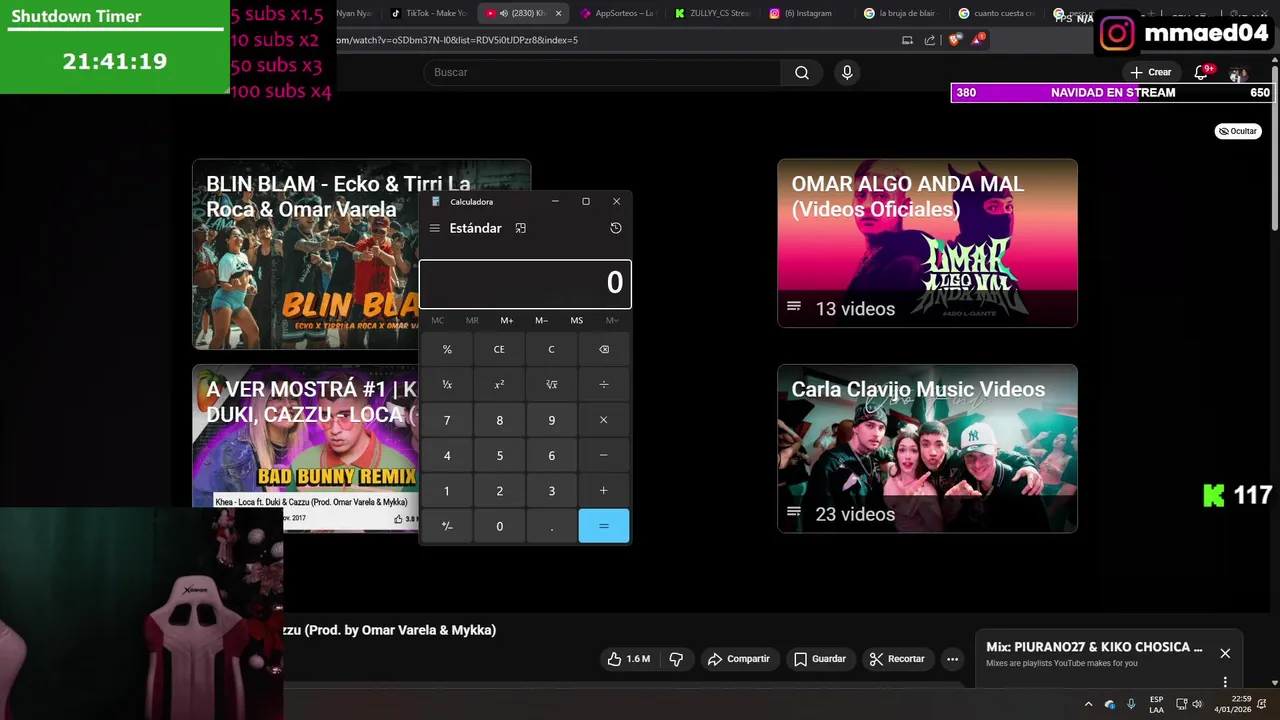Dislike the video with thumbs-down button
1280x720 pixels.
676,659
